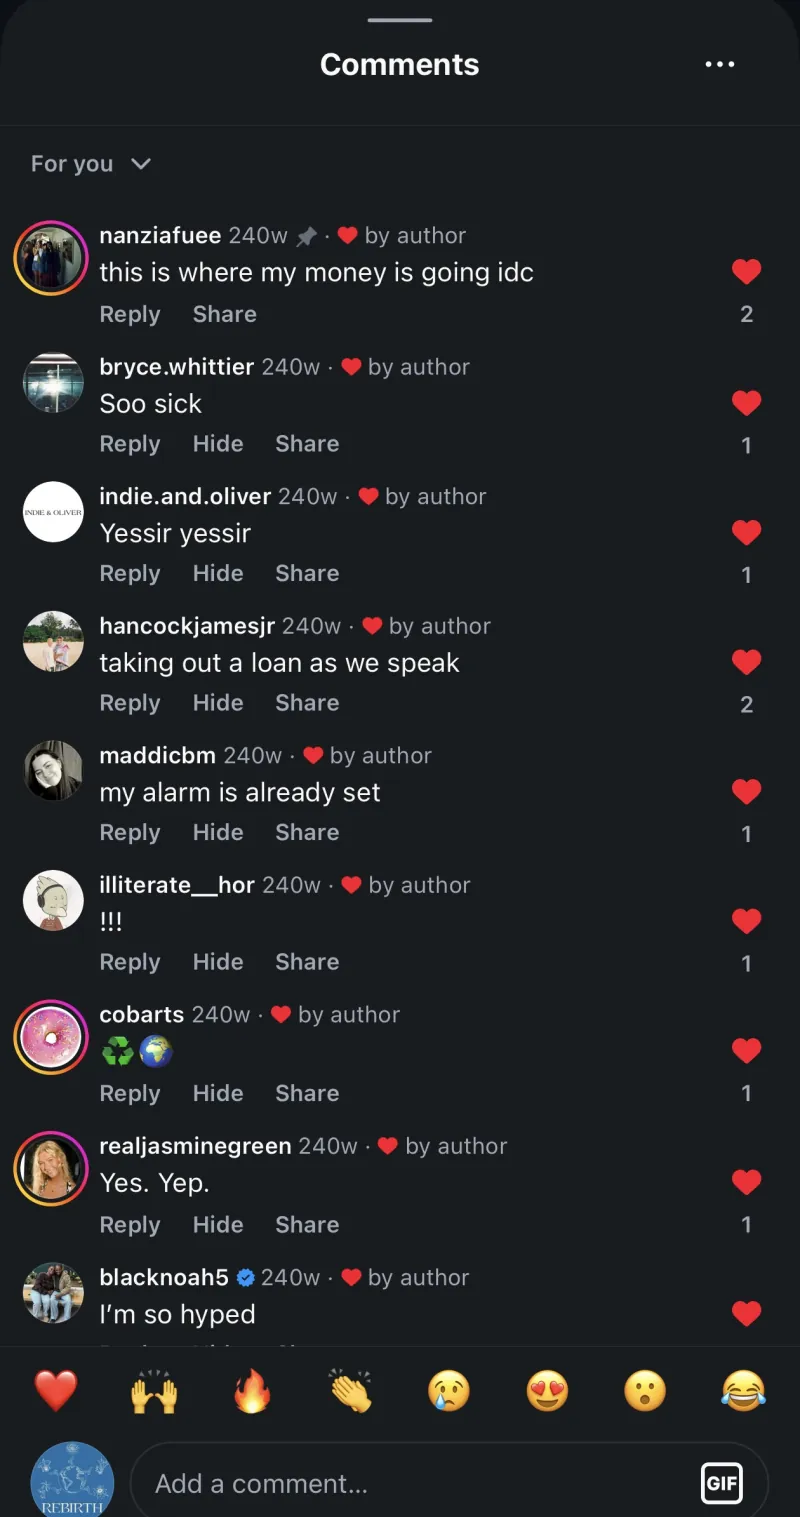Screen dimensions: 800x1517
Task: Insert the crying laughing emoji
Action: [x=743, y=1391]
